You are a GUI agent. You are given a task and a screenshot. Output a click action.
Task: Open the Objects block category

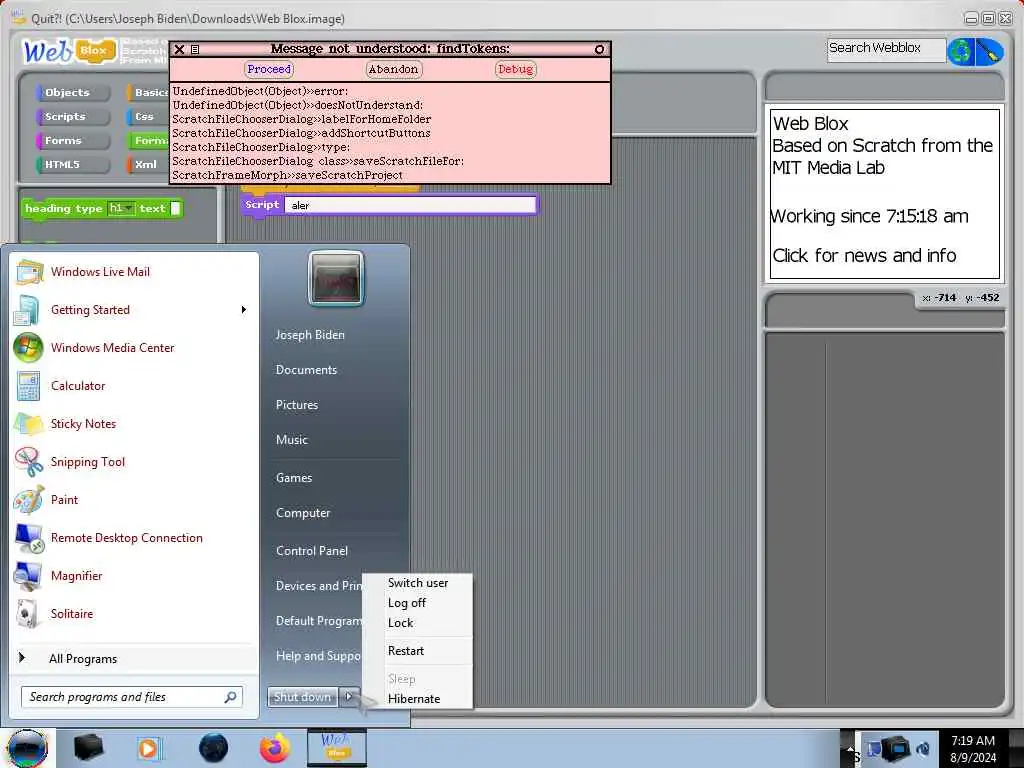(x=72, y=93)
